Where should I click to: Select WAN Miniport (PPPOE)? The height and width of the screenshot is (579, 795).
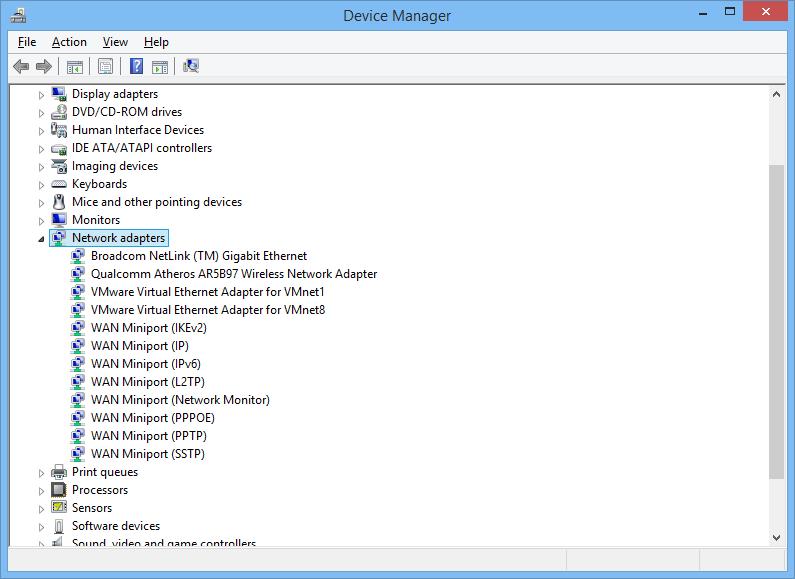153,418
